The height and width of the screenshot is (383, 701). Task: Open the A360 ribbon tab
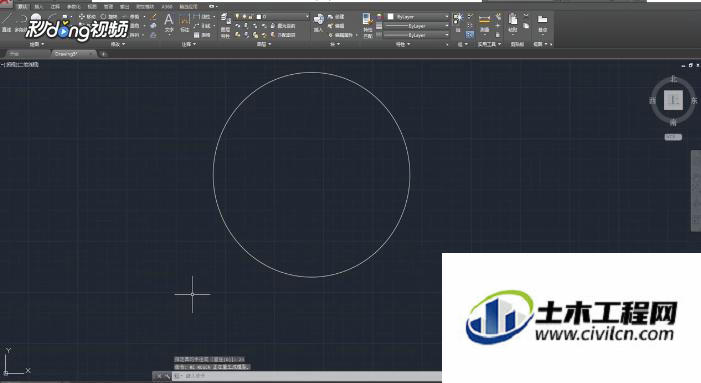pyautogui.click(x=167, y=7)
